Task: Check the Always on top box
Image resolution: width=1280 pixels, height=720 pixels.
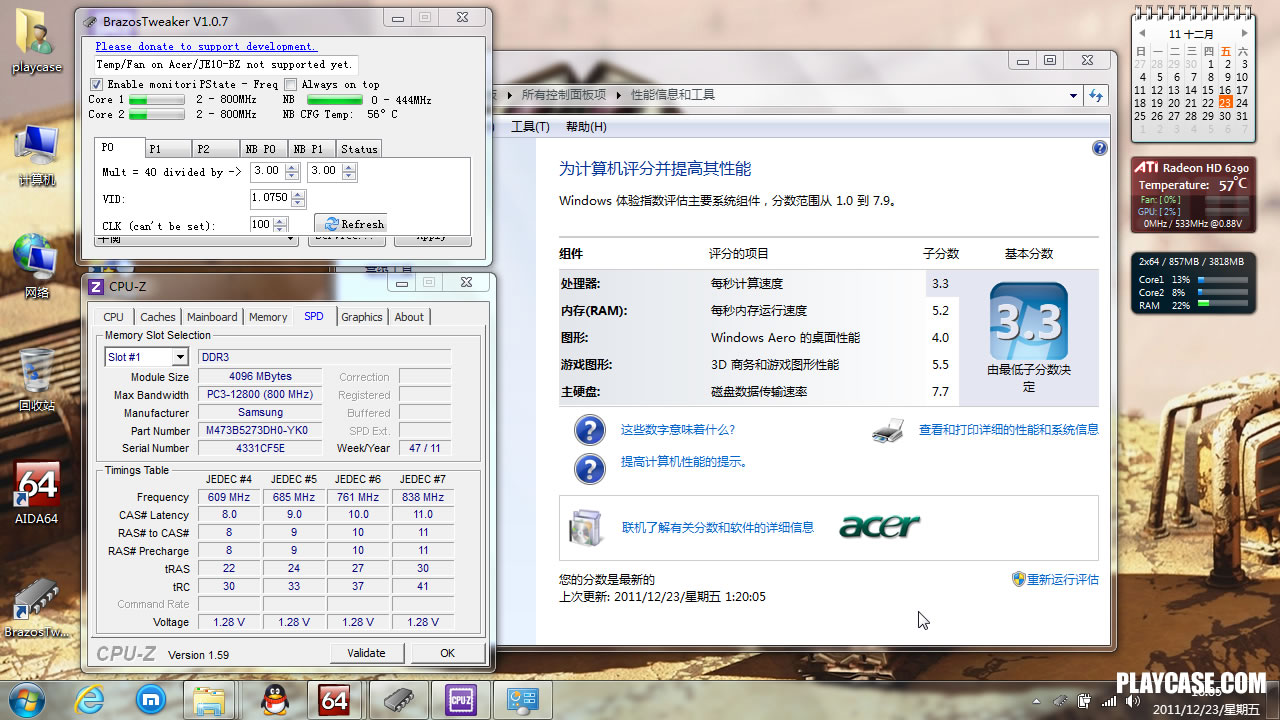Action: point(291,85)
